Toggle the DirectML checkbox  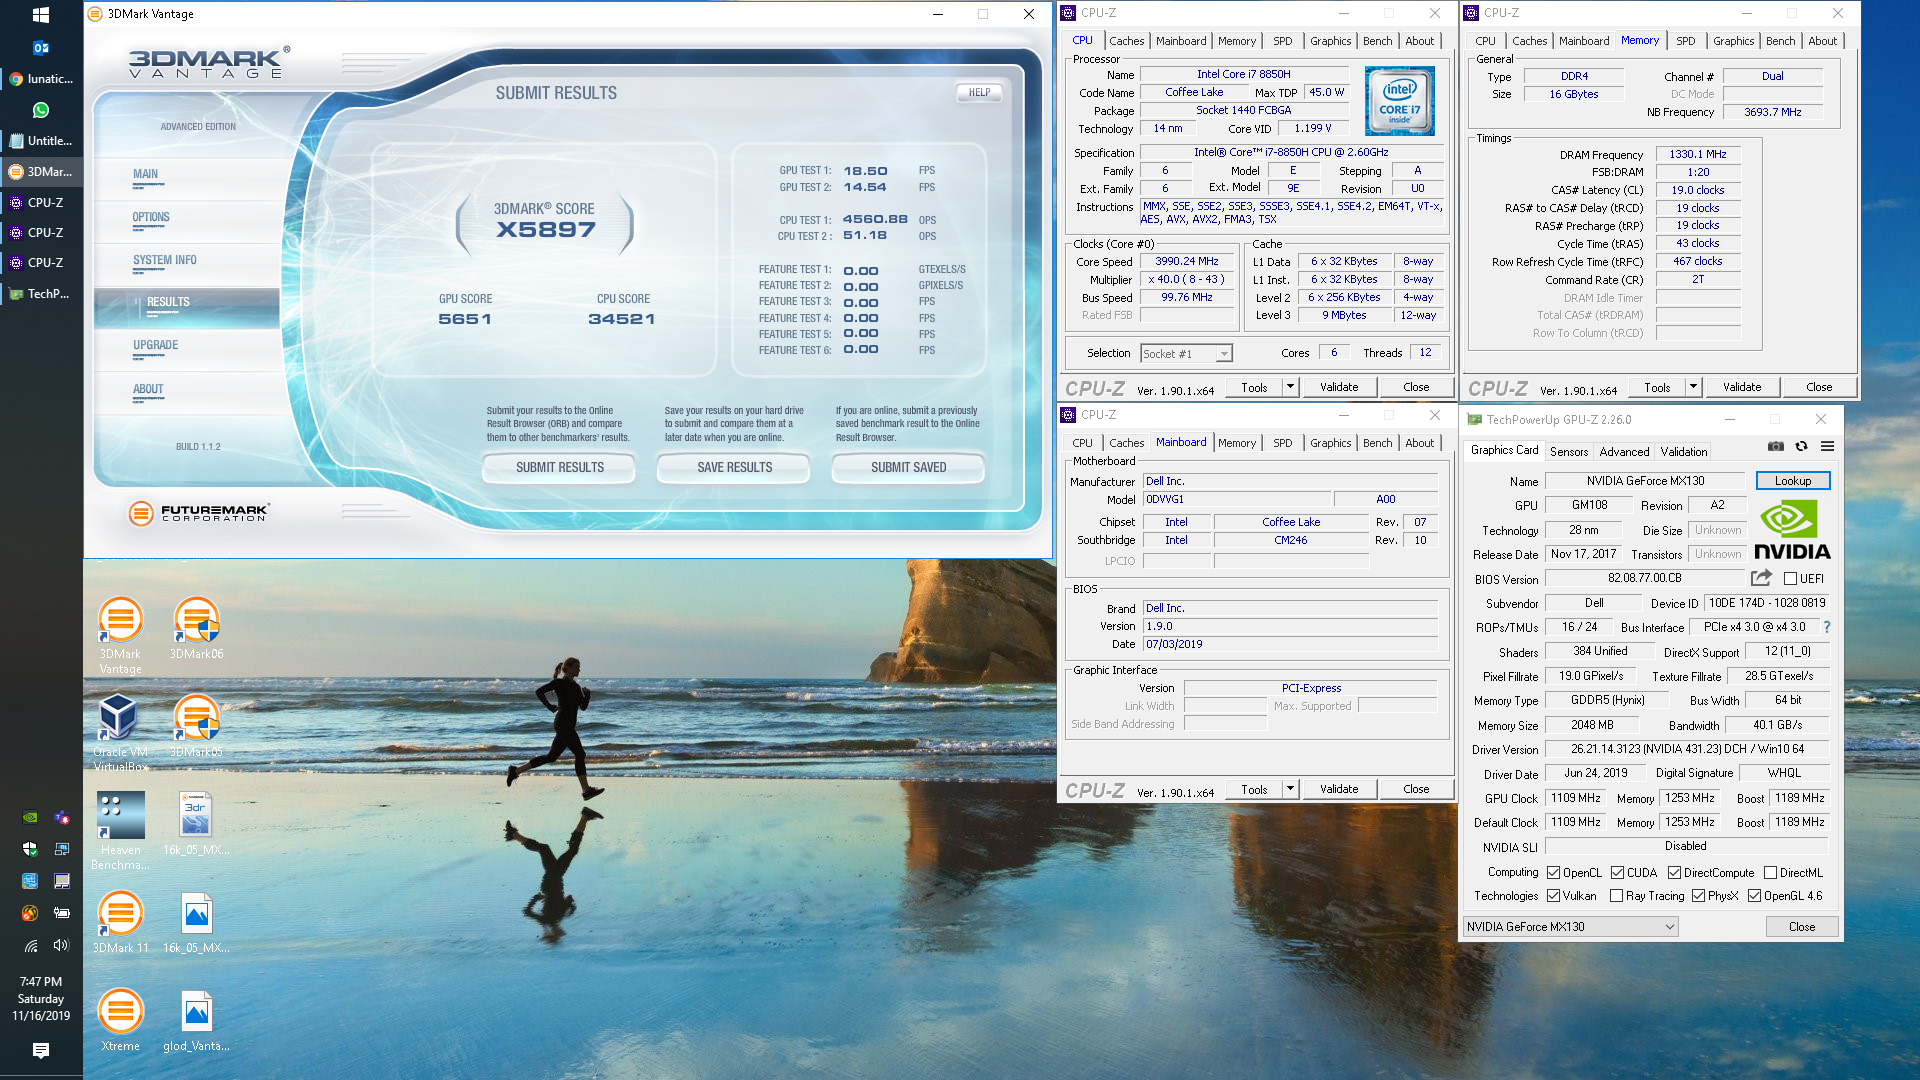coord(1770,873)
